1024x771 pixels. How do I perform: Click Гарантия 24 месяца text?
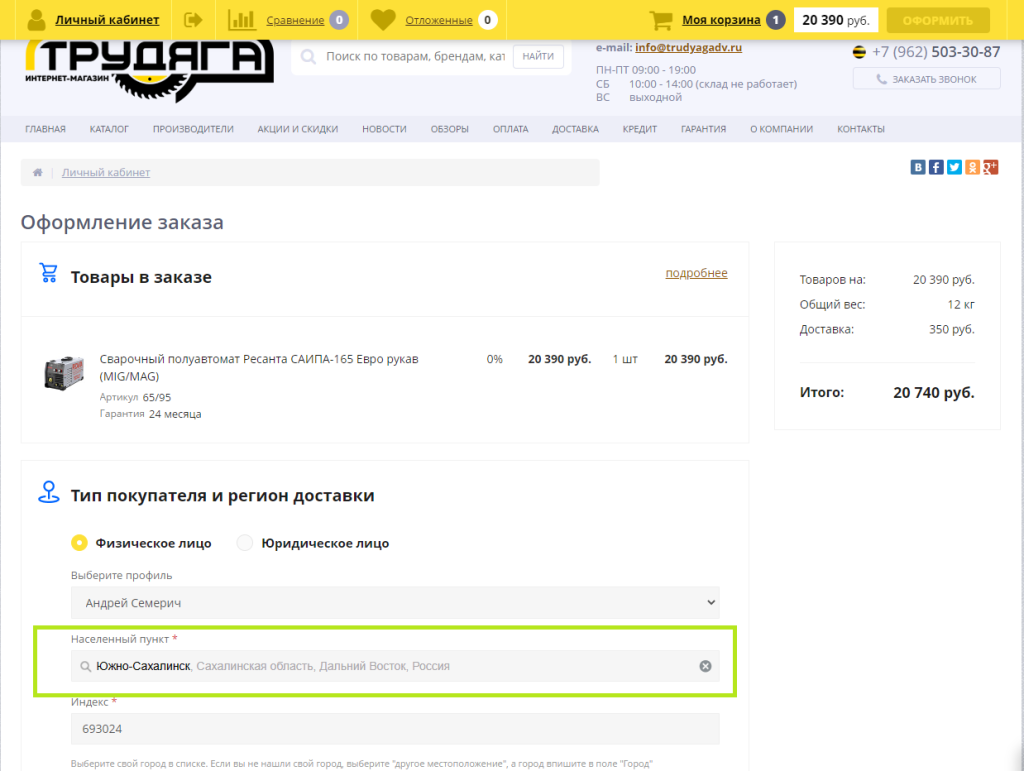click(150, 414)
